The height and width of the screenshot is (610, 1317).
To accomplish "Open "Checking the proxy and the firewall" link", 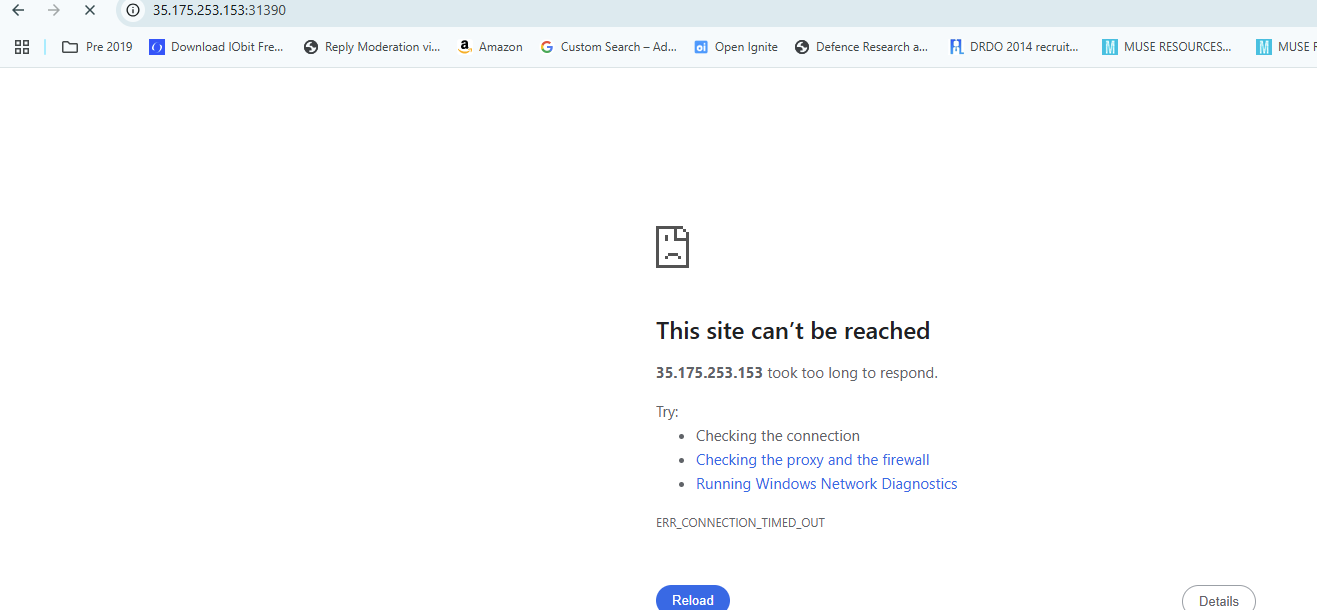I will click(813, 460).
